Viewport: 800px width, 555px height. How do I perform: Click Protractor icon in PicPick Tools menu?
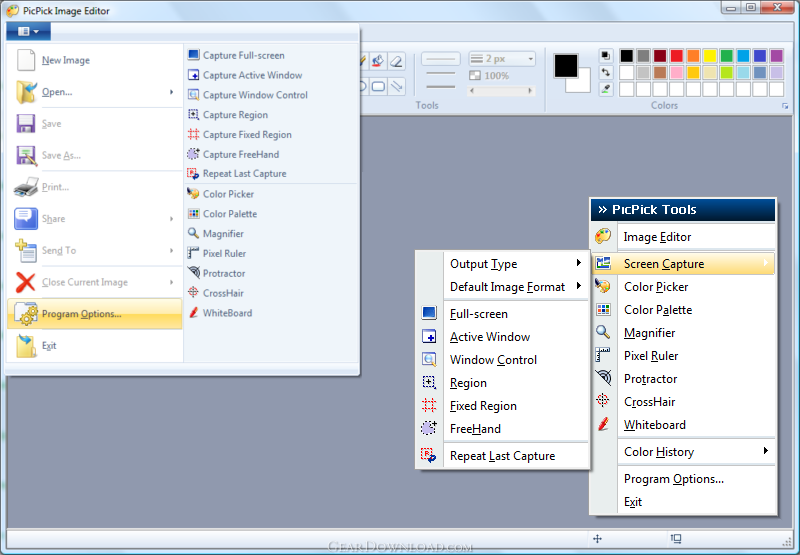[603, 378]
